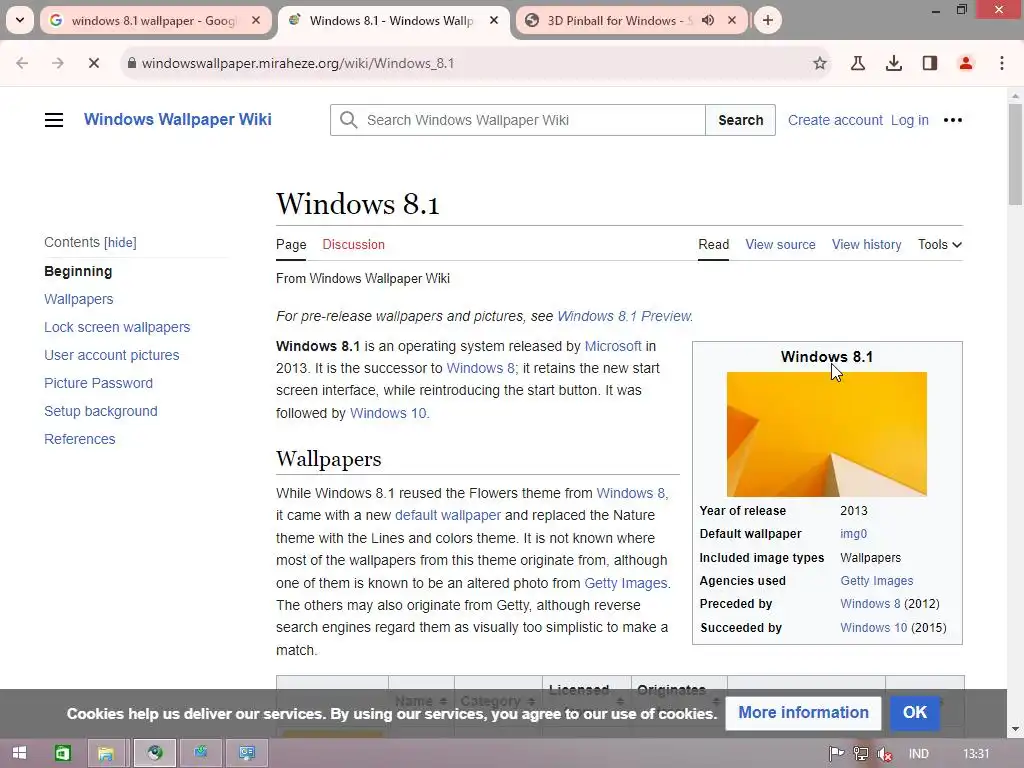Go to Windows Wallpaper Wiki home

click(178, 120)
